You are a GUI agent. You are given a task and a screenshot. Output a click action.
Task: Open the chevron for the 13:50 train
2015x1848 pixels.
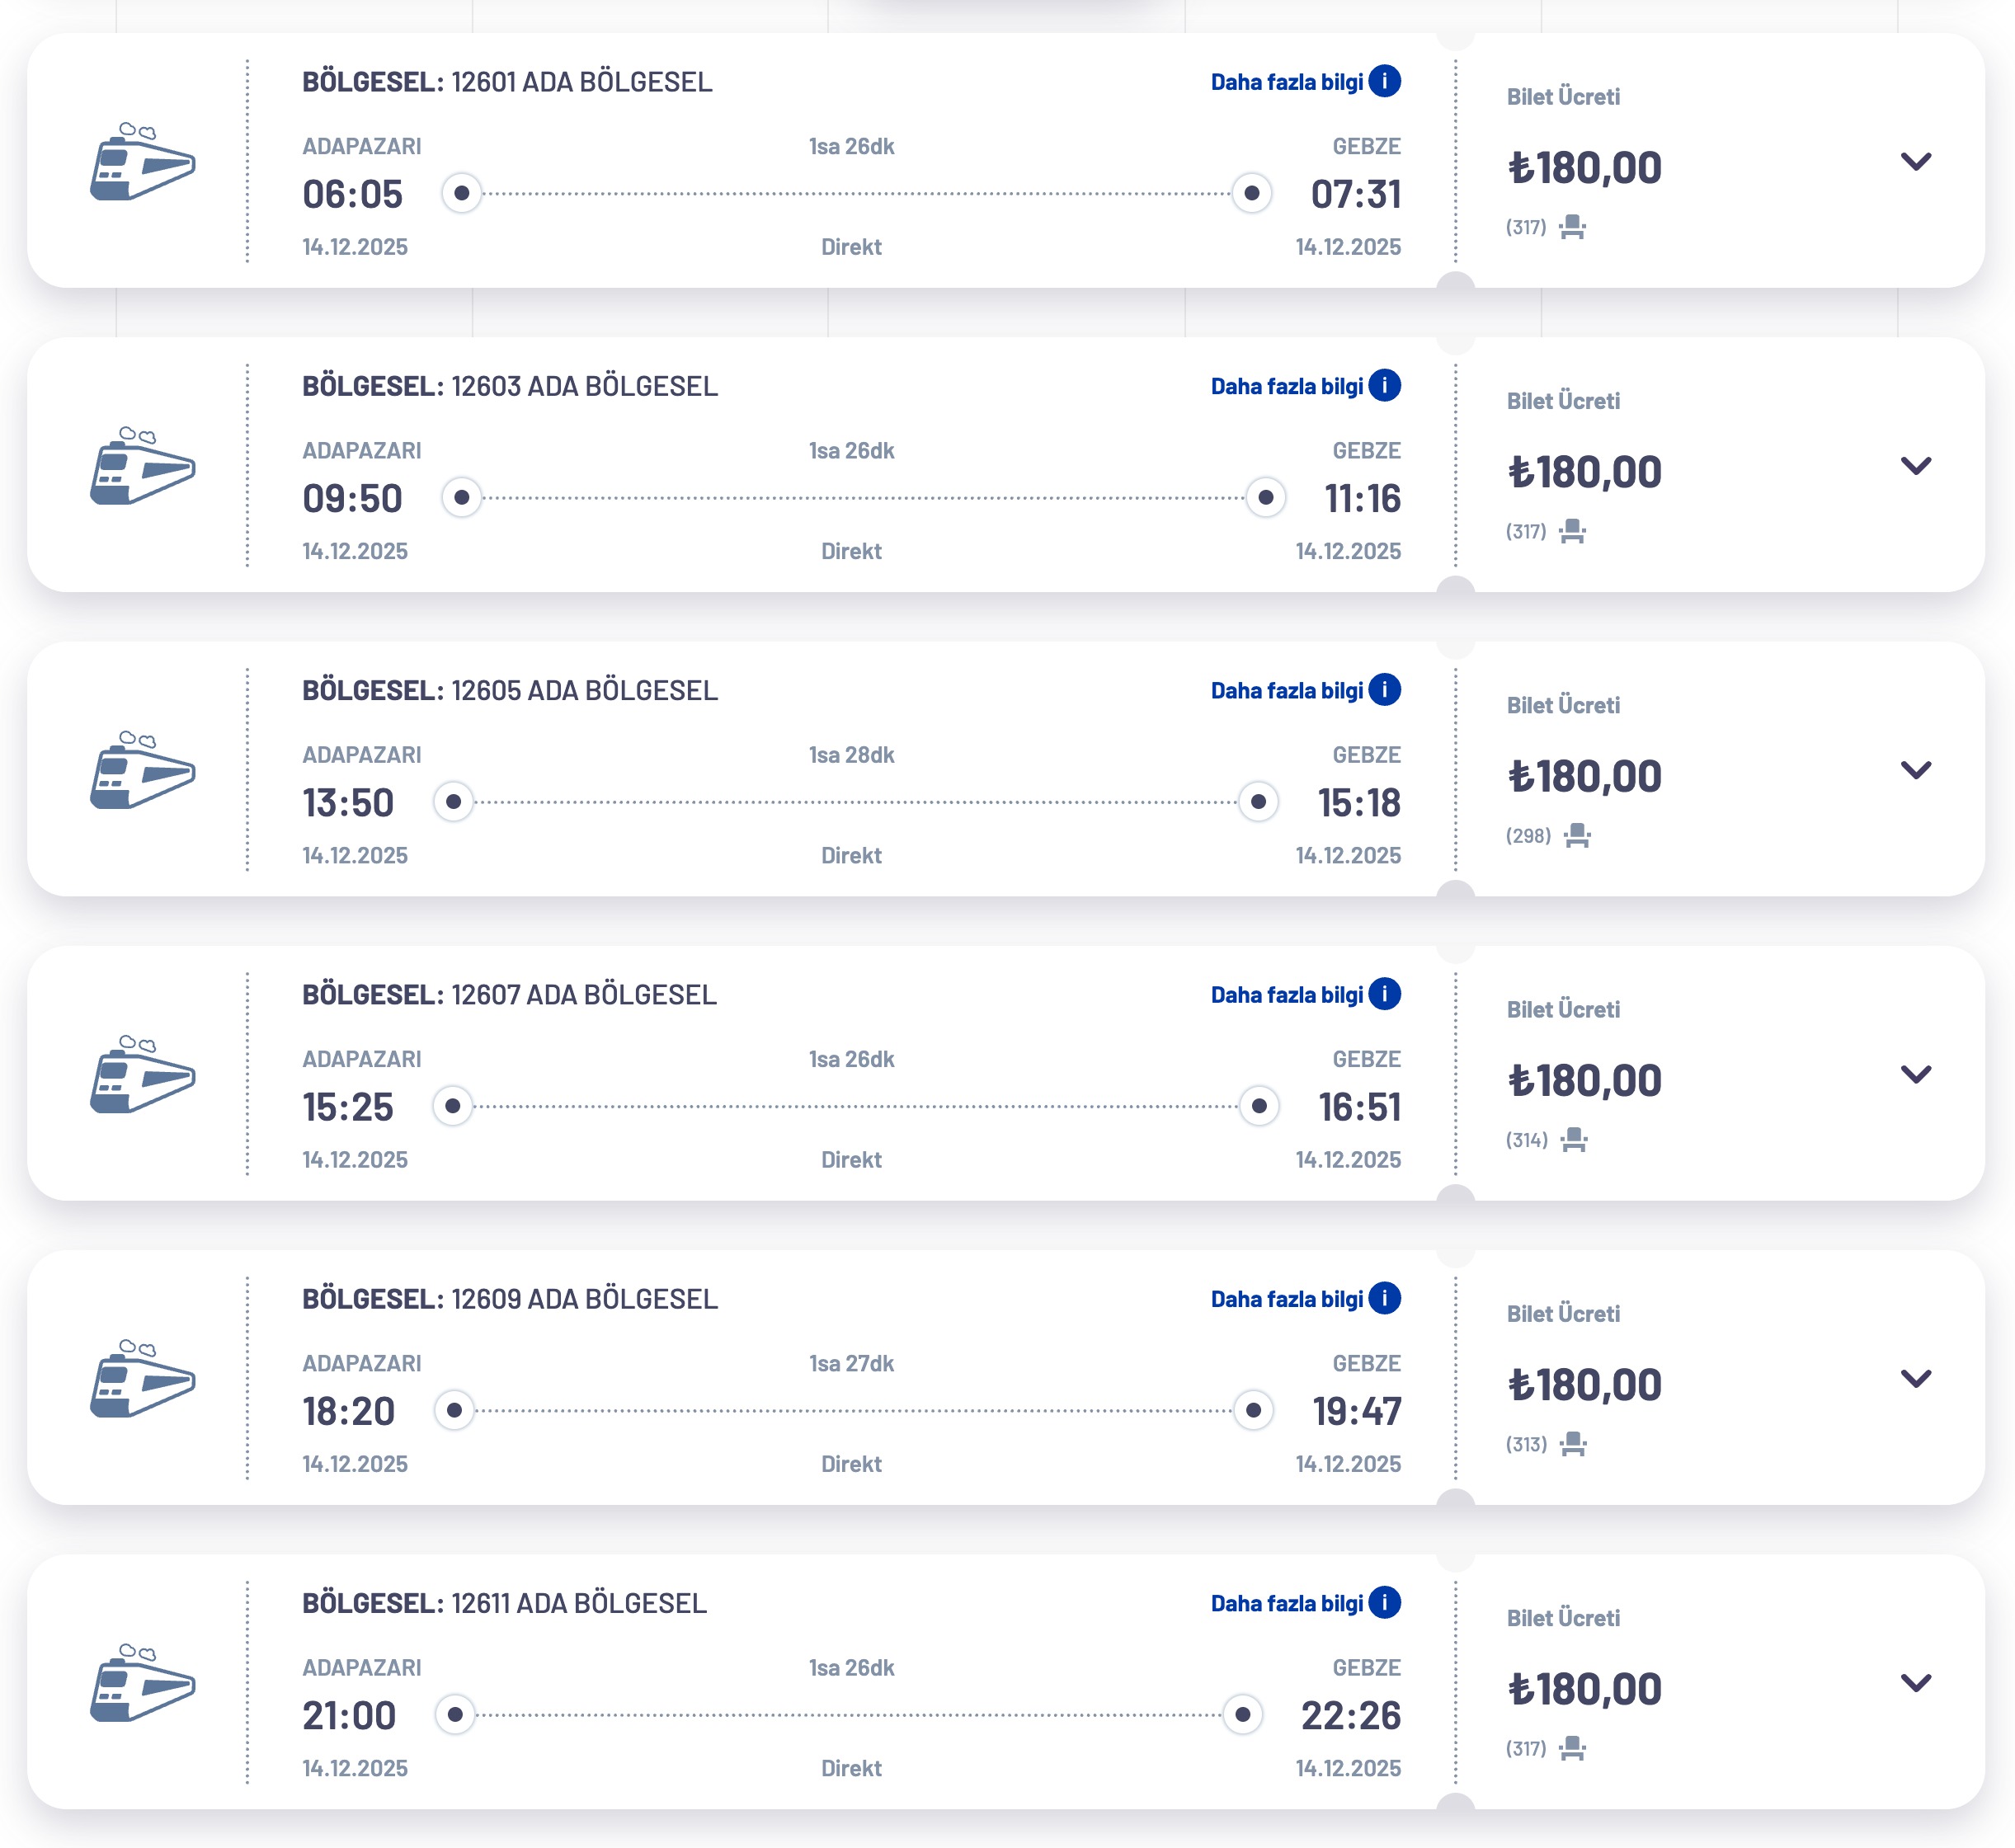1915,771
